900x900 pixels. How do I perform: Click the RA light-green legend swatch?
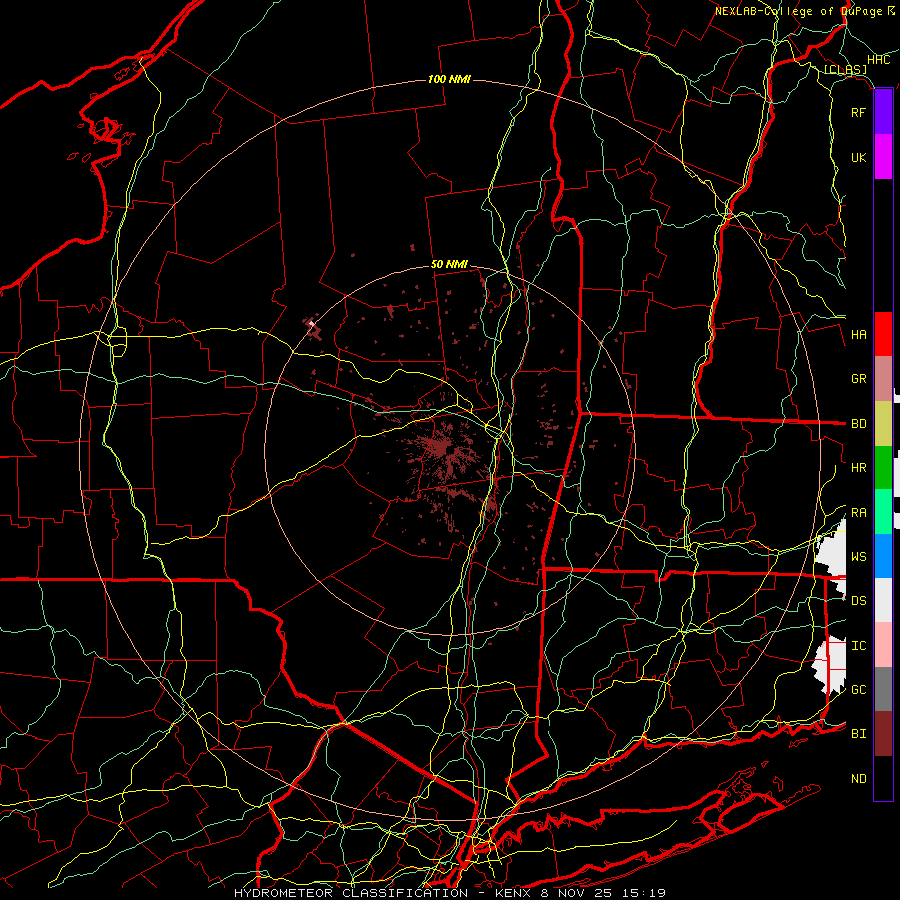click(x=883, y=512)
